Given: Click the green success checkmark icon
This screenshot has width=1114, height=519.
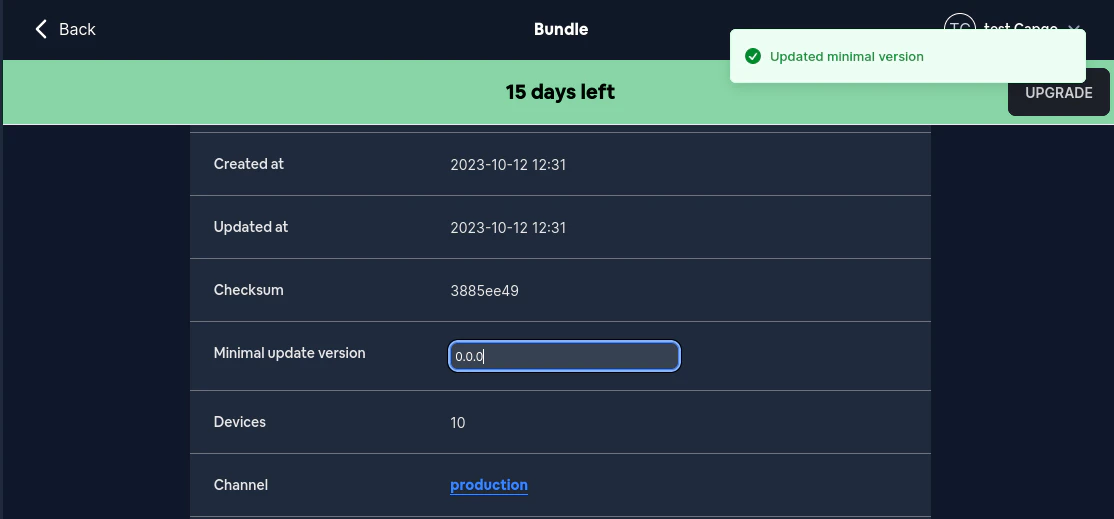Looking at the screenshot, I should click(753, 56).
